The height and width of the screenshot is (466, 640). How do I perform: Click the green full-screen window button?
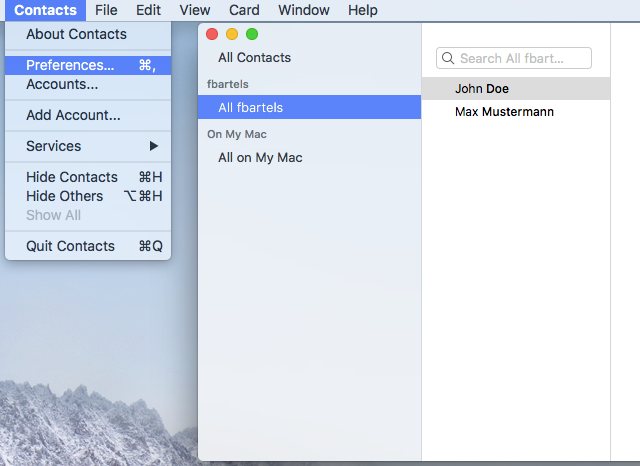pyautogui.click(x=252, y=34)
